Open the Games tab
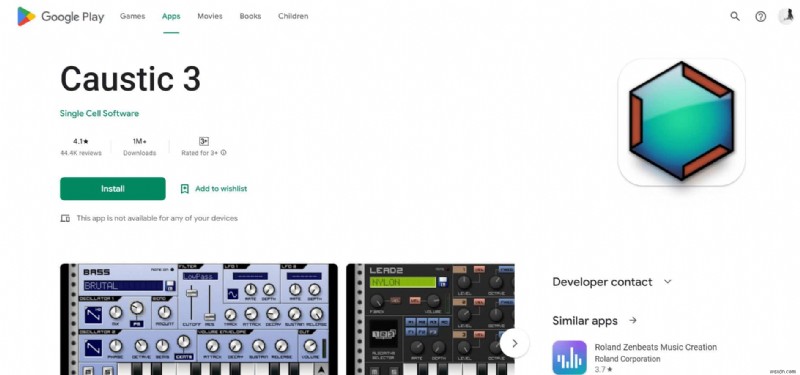800x375 pixels. [x=133, y=16]
